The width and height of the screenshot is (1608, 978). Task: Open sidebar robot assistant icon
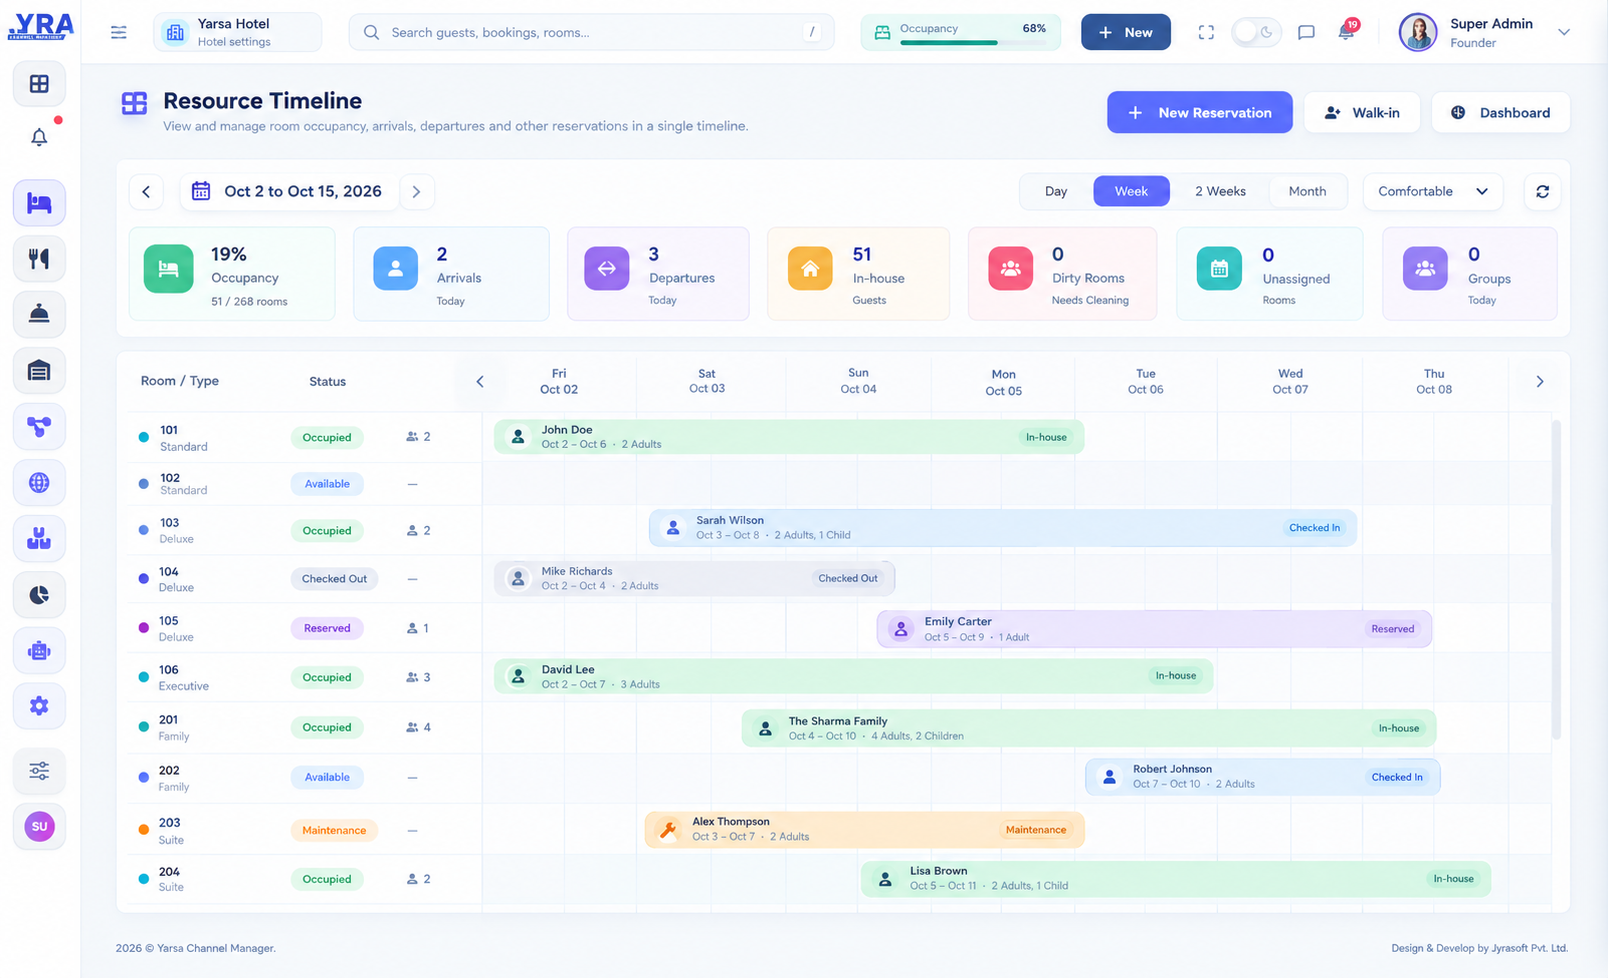point(39,651)
